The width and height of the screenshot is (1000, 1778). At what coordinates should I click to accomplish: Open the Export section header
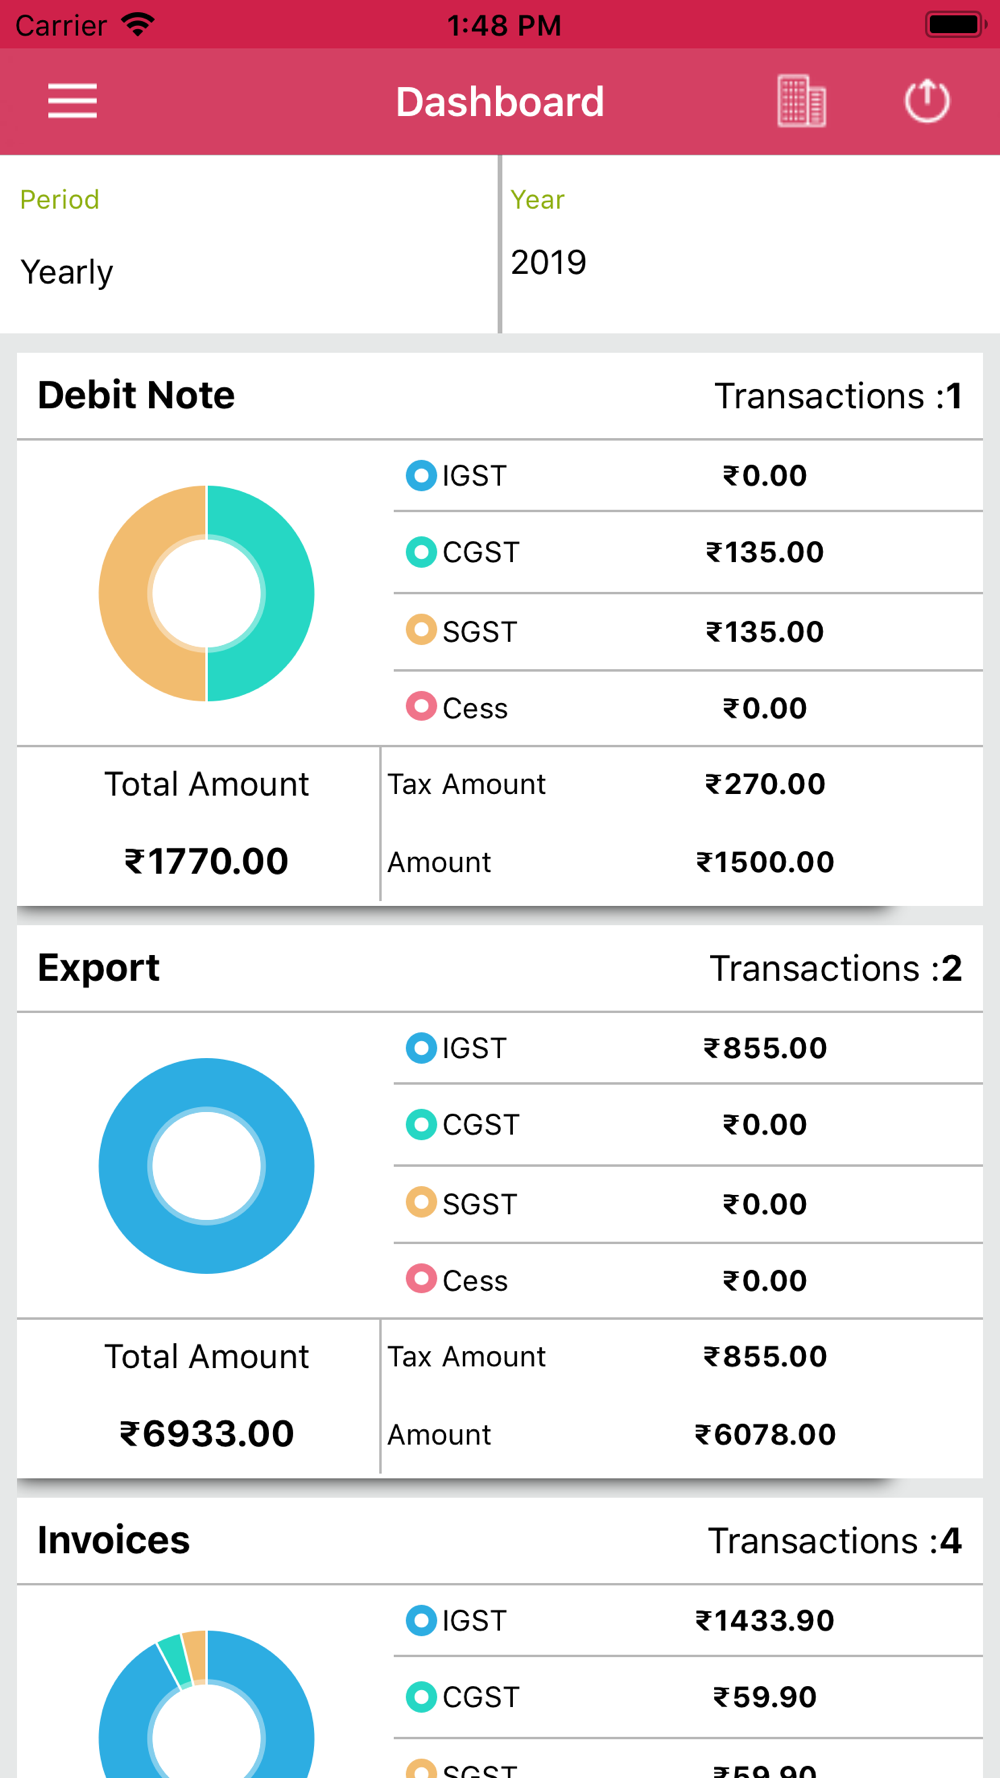pyautogui.click(x=500, y=969)
